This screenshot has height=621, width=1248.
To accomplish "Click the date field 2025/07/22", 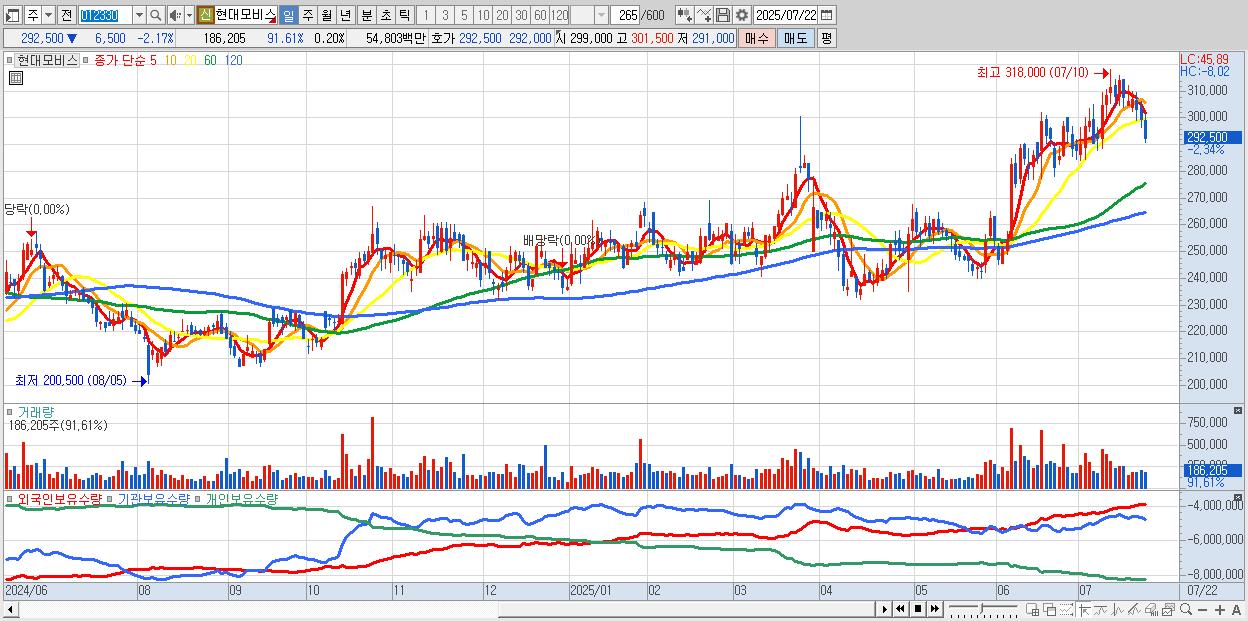I will (786, 15).
